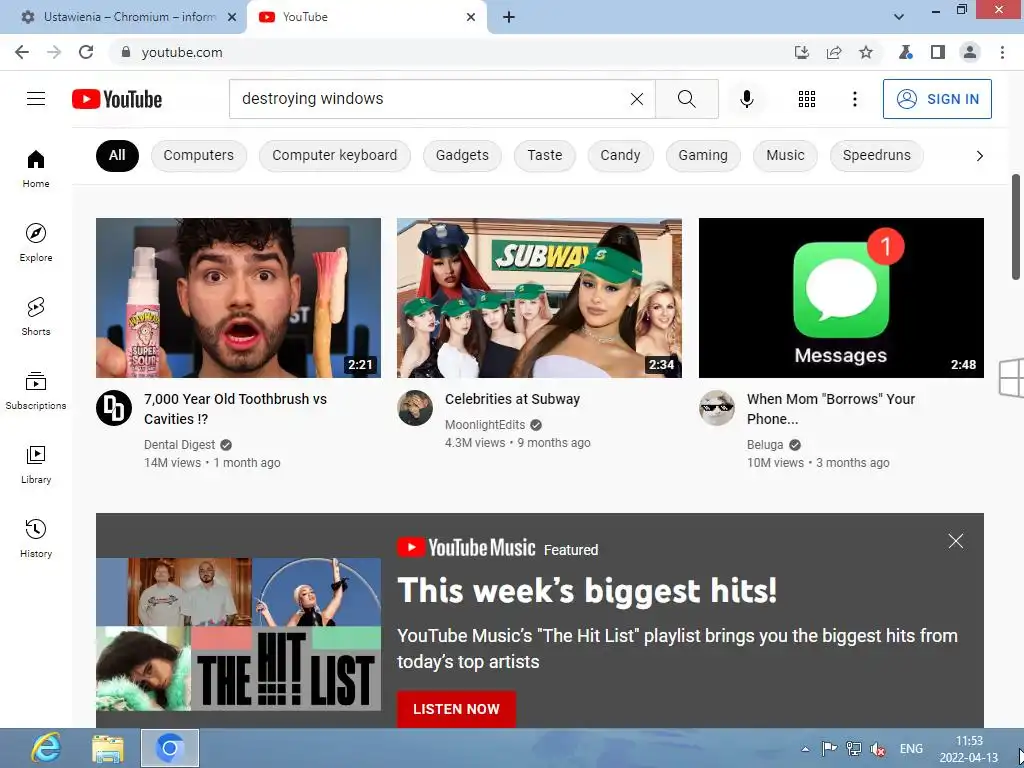
Task: Select the Candy filter chip
Action: tap(620, 155)
